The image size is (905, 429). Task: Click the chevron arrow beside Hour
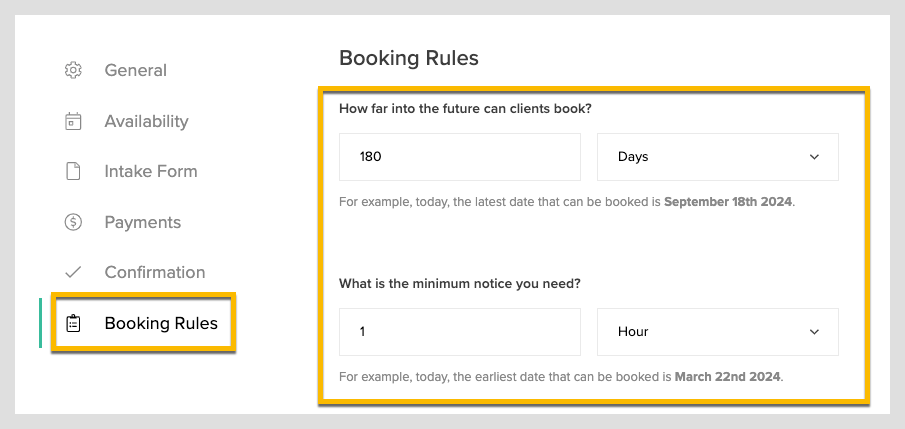click(814, 332)
